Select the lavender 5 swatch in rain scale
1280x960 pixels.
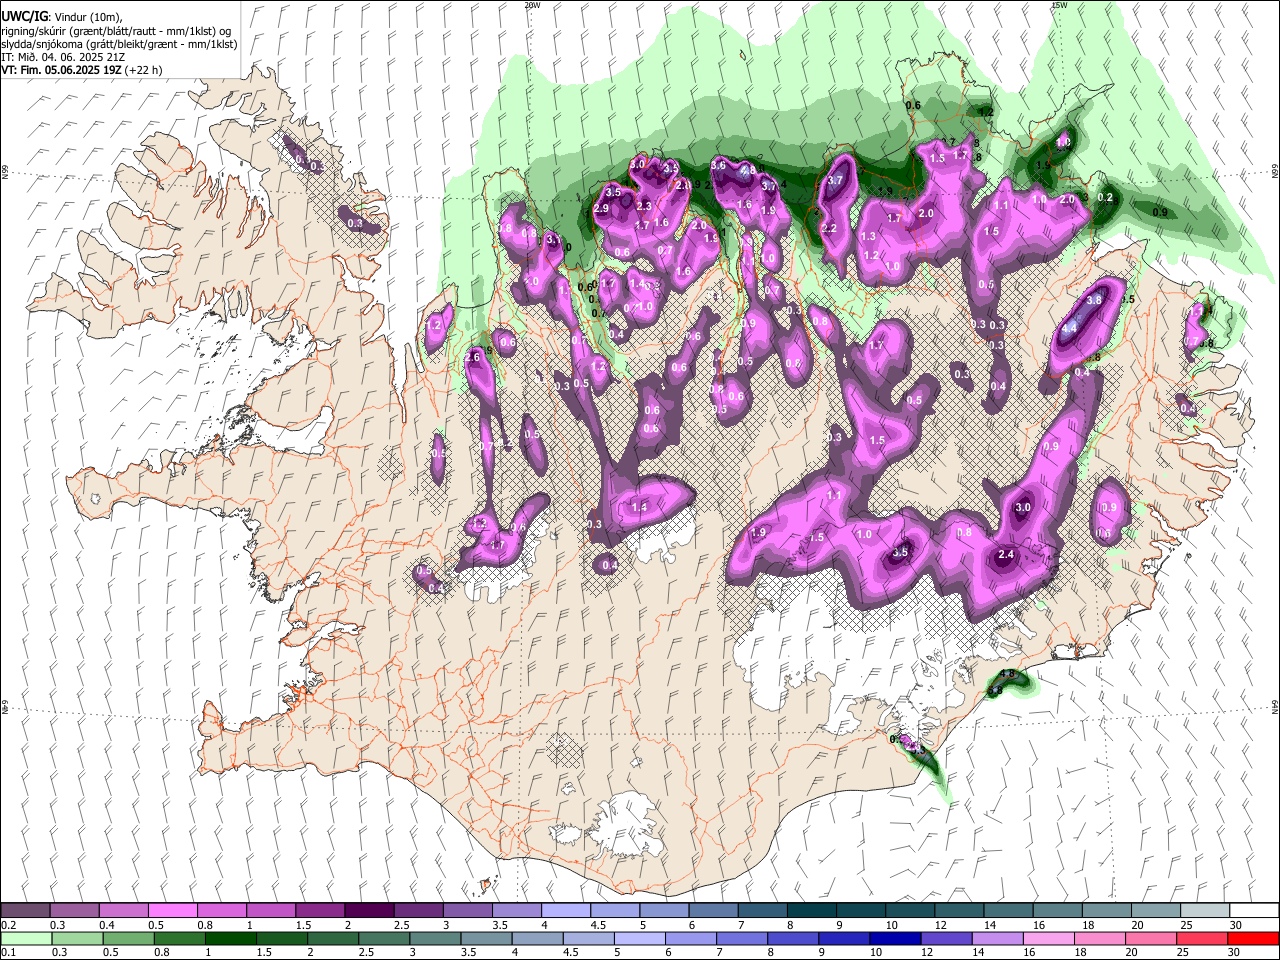[x=639, y=938]
